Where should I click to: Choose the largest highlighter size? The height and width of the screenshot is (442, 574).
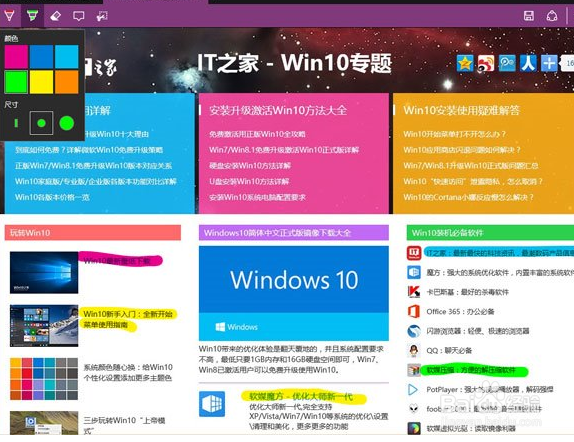tap(67, 123)
